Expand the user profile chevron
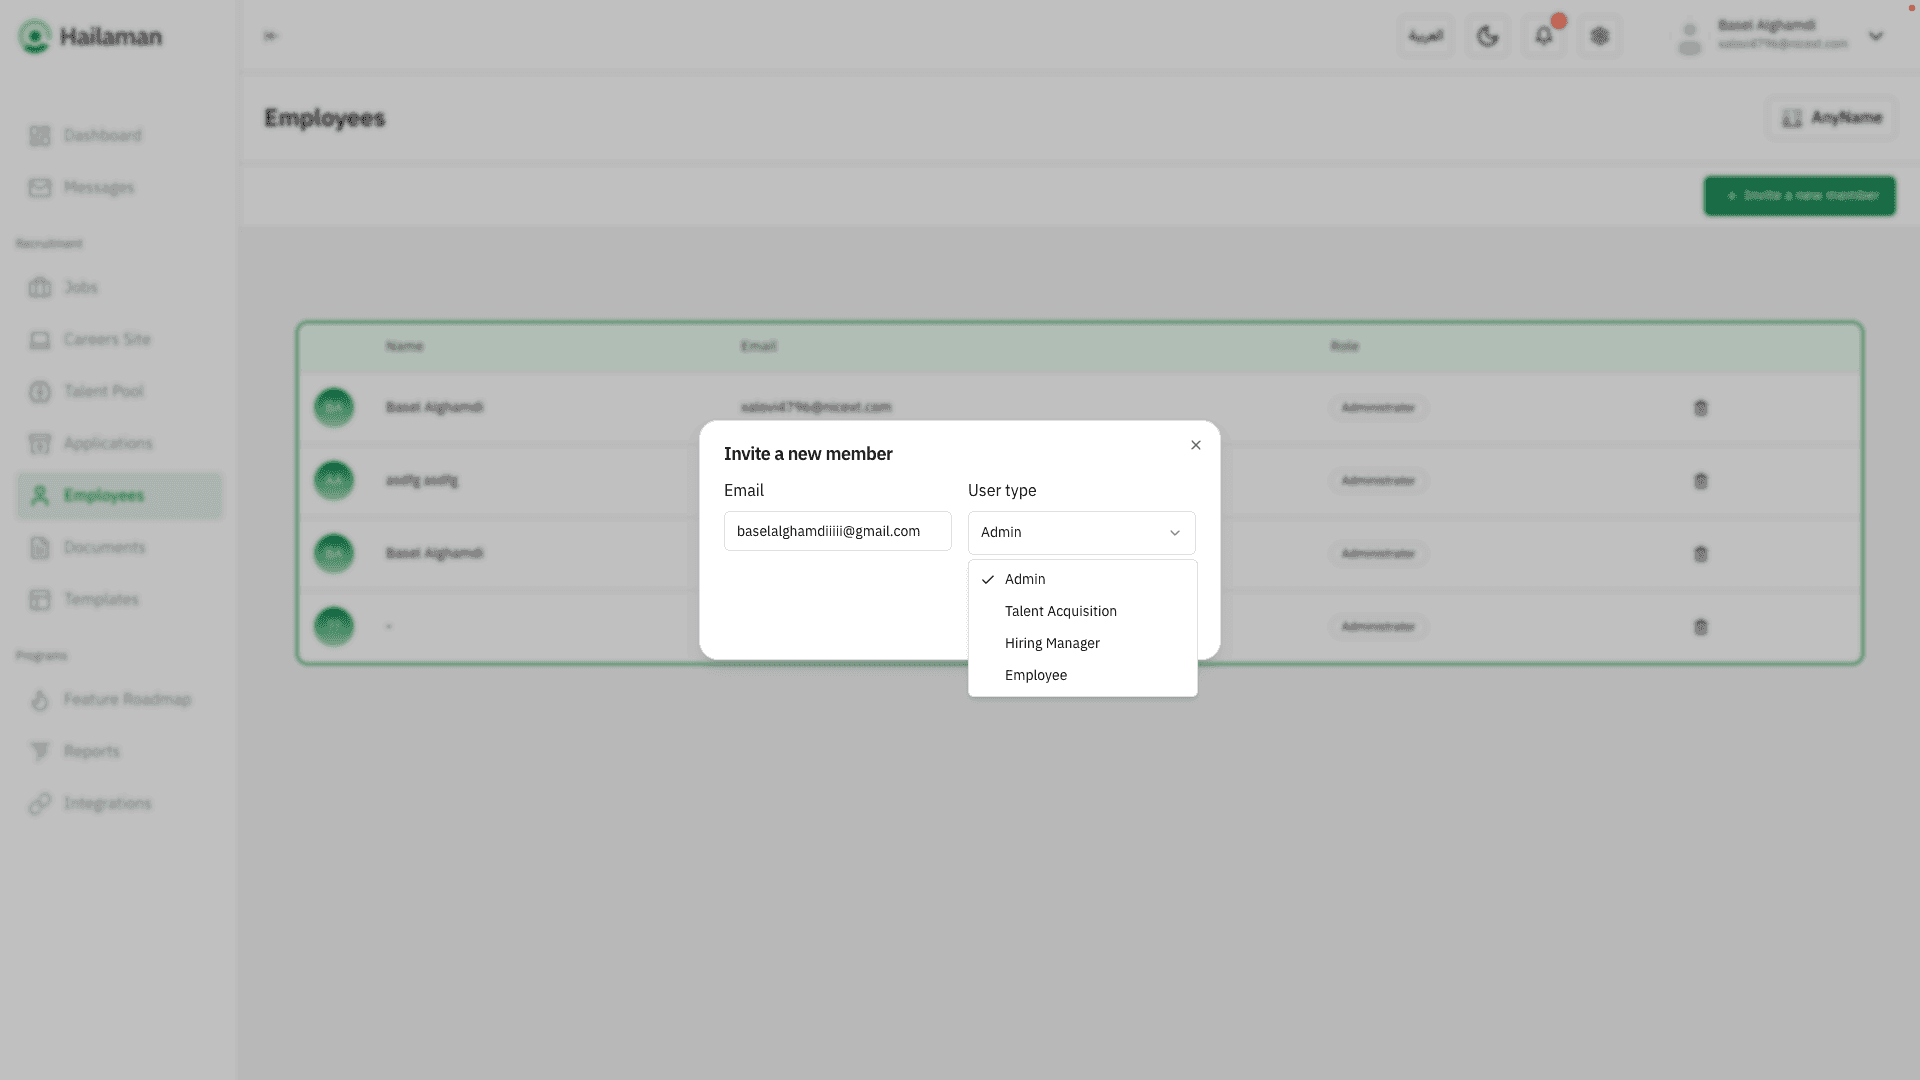The image size is (1920, 1080). pyautogui.click(x=1875, y=37)
